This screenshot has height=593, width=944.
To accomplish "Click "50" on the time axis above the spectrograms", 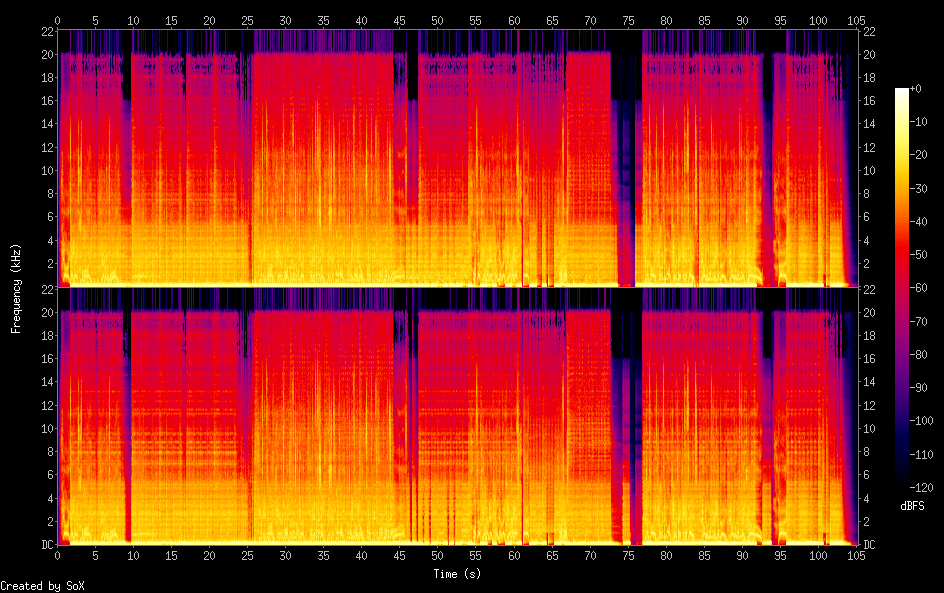I will coord(438,20).
